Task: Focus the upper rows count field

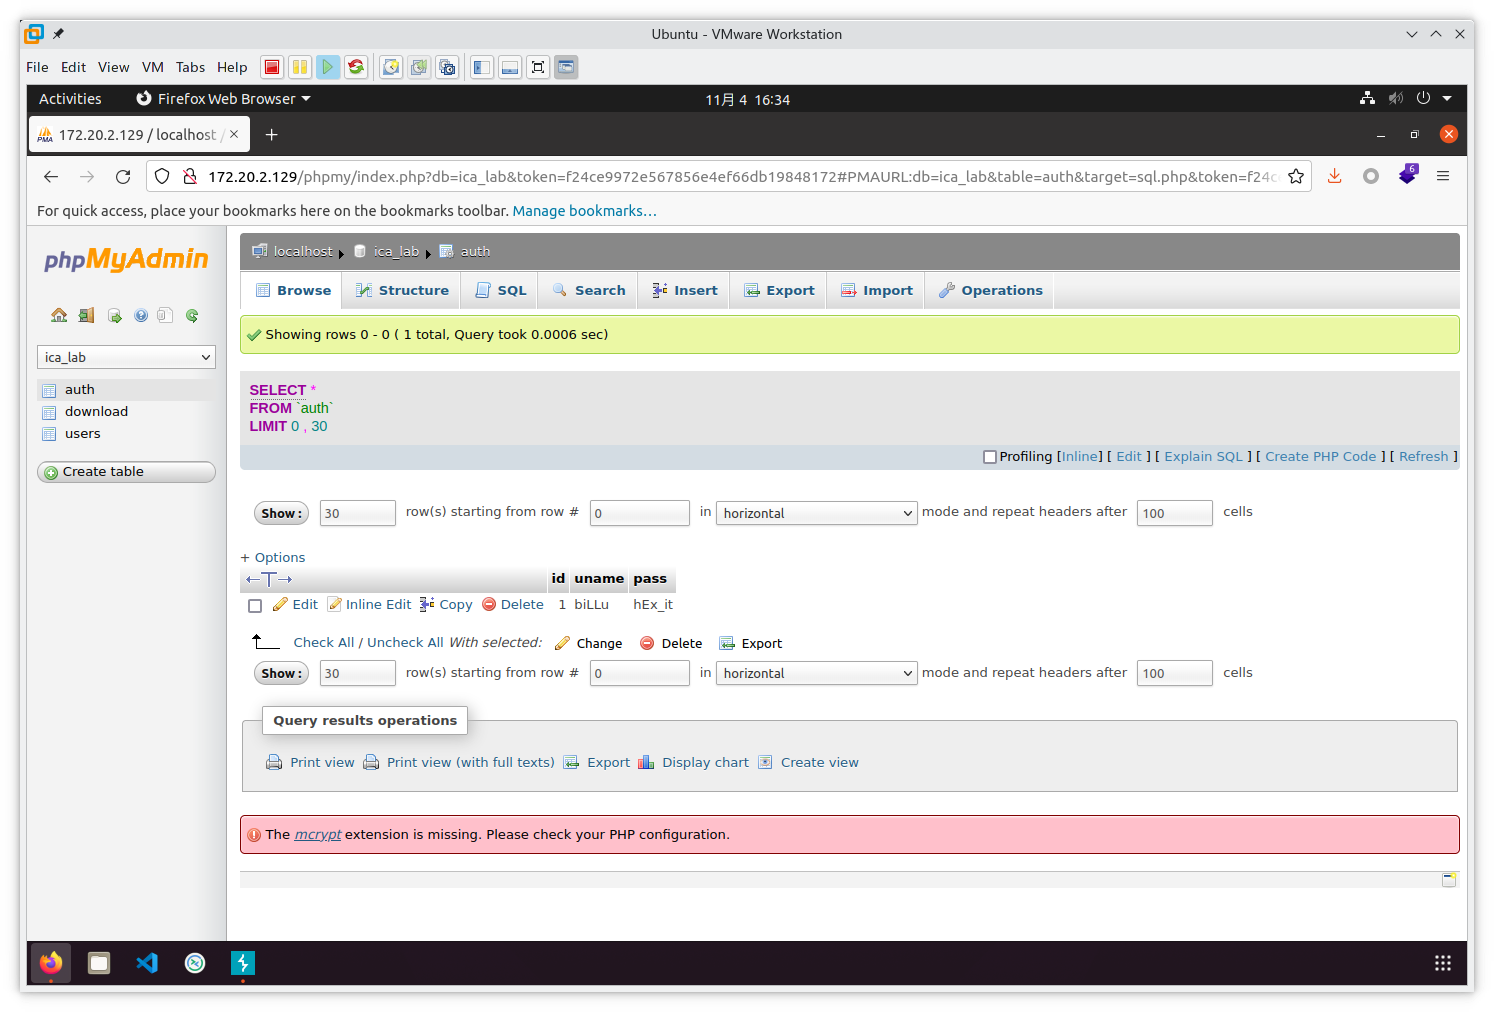Action: pos(358,513)
